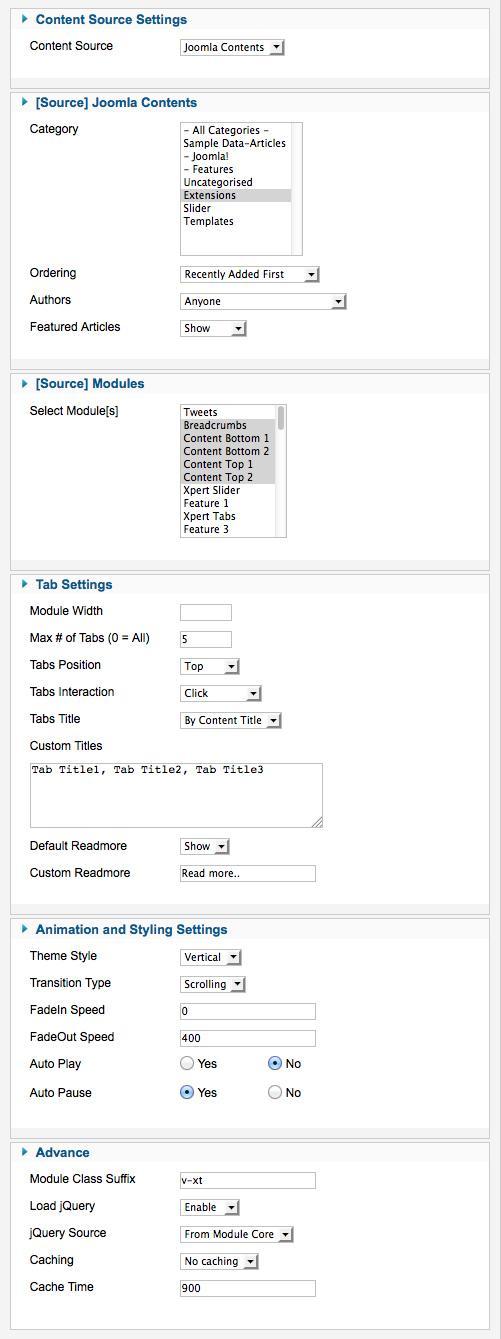
Task: Set Auto Pause to No
Action: [275, 1092]
